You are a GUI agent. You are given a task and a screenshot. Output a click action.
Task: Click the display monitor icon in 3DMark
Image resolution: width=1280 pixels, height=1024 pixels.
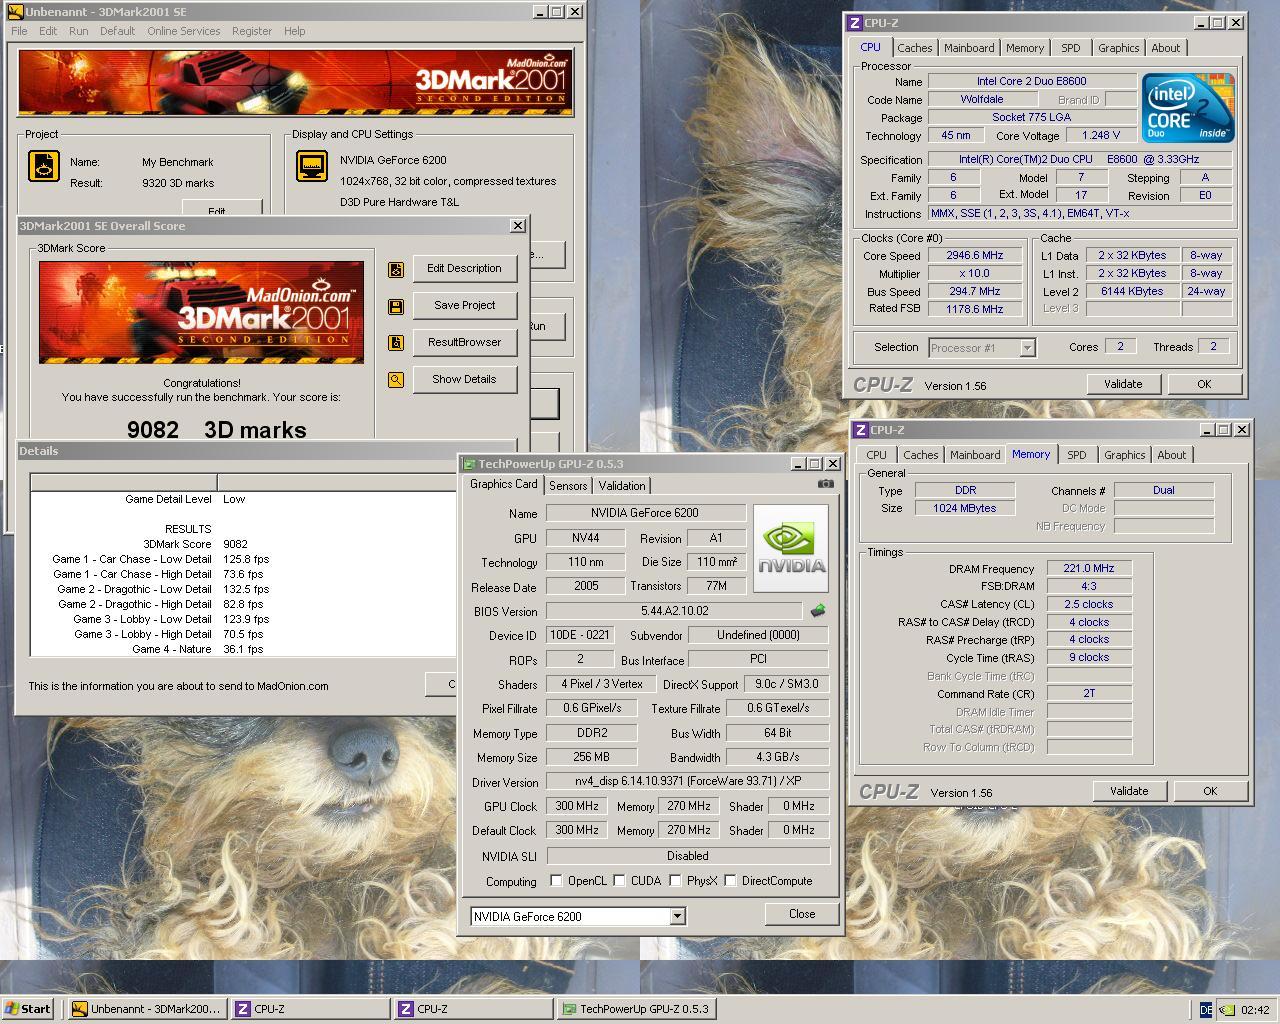(x=312, y=166)
